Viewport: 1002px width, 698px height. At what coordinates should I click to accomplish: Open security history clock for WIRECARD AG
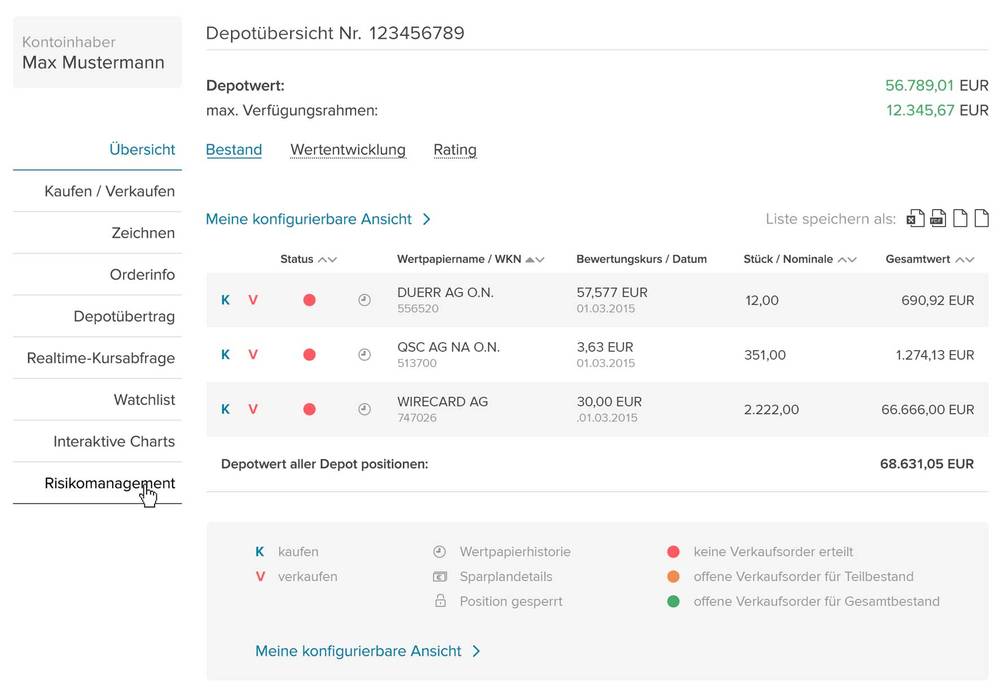[x=364, y=409]
